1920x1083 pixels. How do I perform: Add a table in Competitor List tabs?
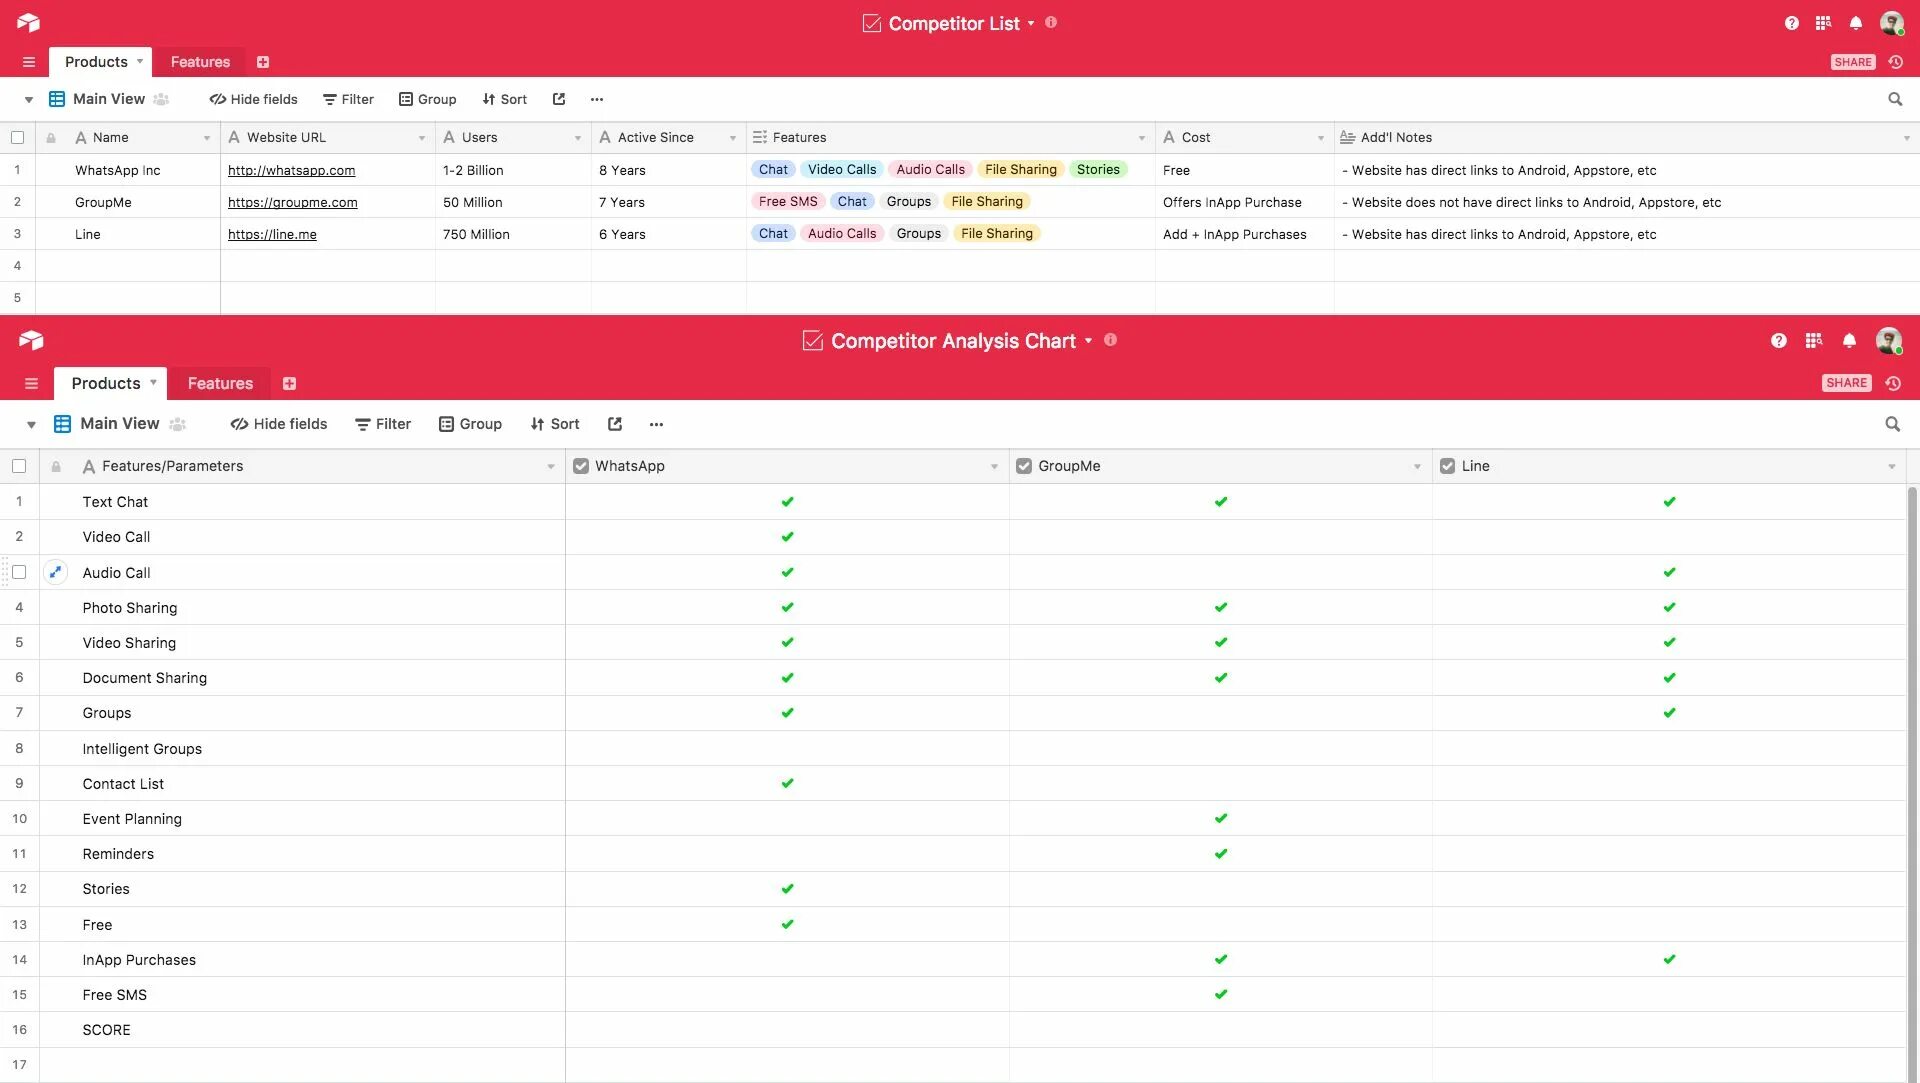click(263, 62)
